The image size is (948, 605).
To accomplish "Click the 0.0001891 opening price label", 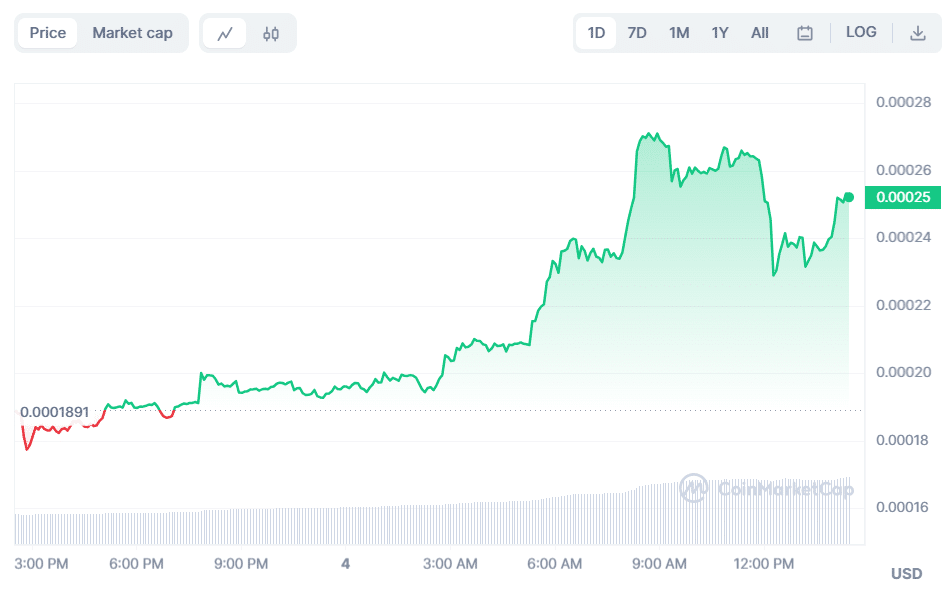I will [x=55, y=412].
